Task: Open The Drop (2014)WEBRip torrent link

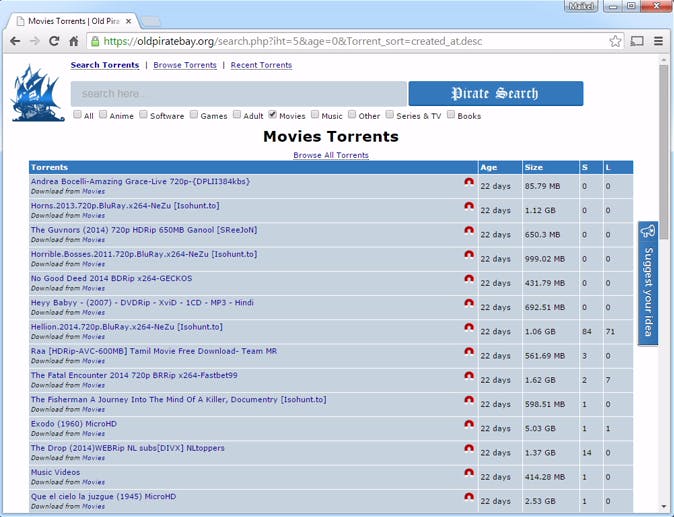Action: 128,448
